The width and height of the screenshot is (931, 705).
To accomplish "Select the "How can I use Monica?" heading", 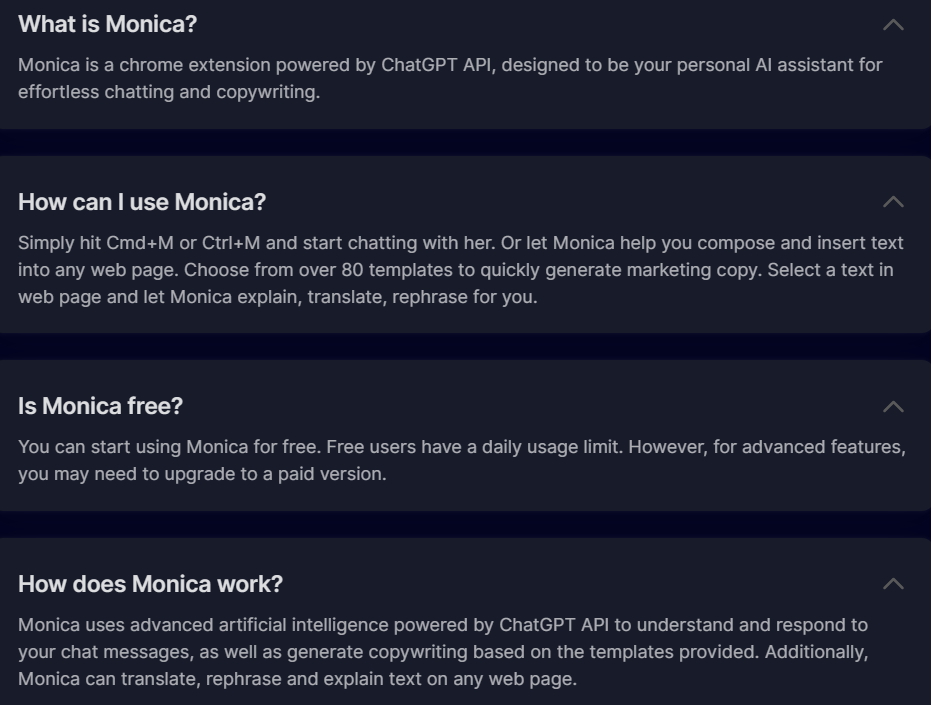I will click(142, 202).
